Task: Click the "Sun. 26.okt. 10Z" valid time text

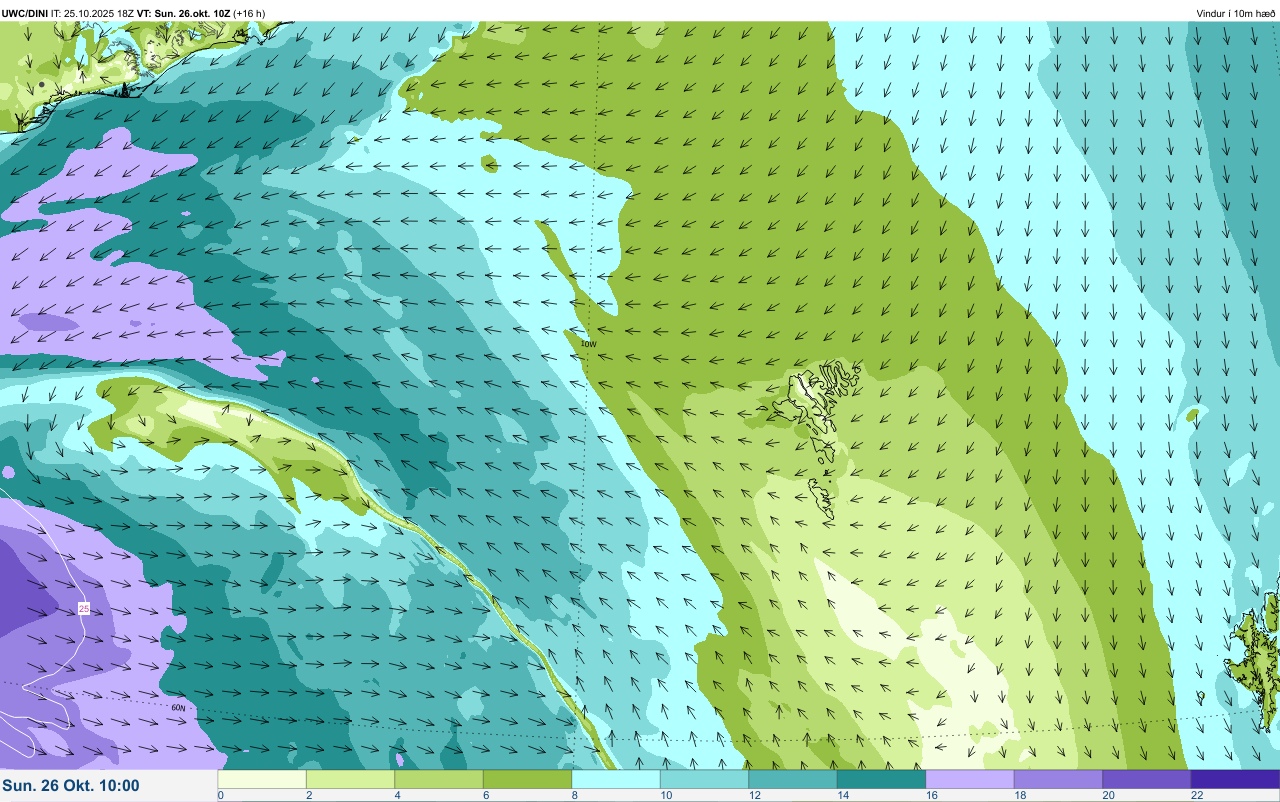Action: pyautogui.click(x=191, y=13)
